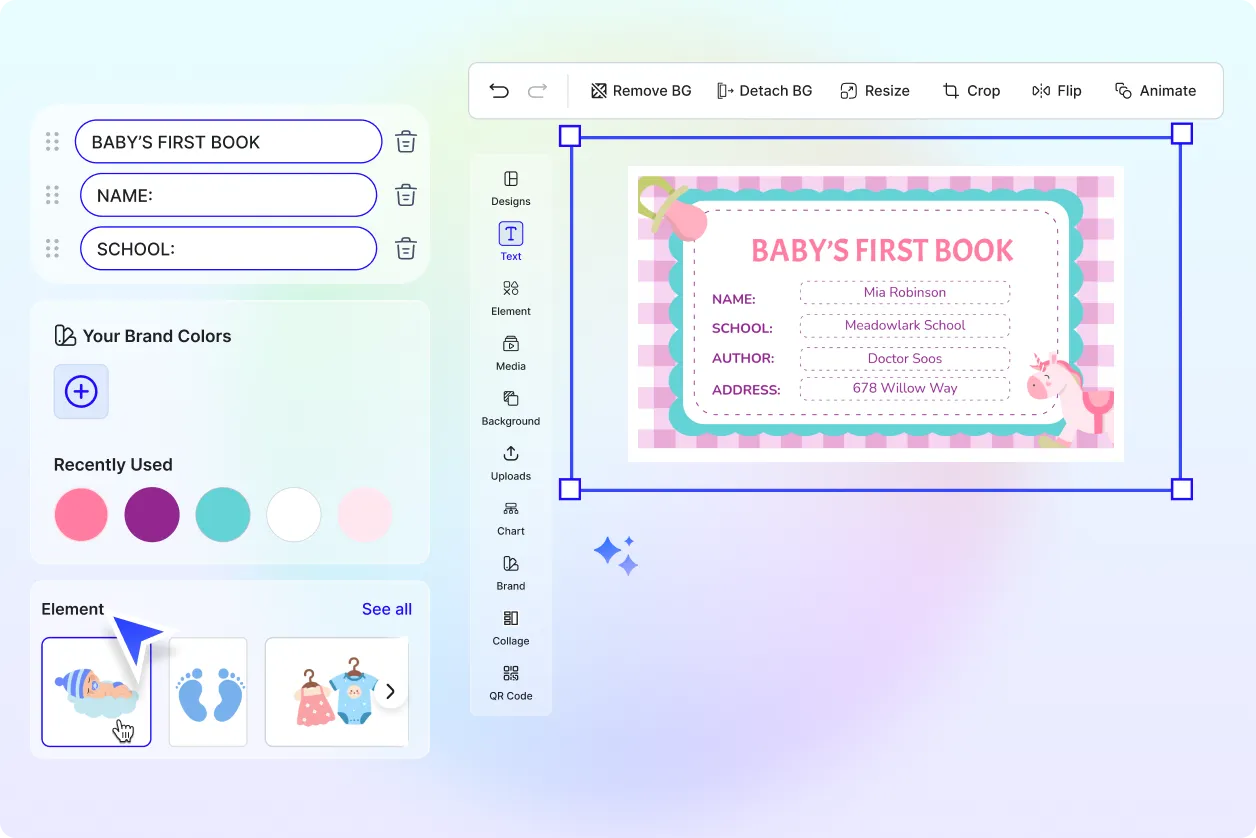
Task: Select the baby clothes element thumbnail
Action: 336,692
